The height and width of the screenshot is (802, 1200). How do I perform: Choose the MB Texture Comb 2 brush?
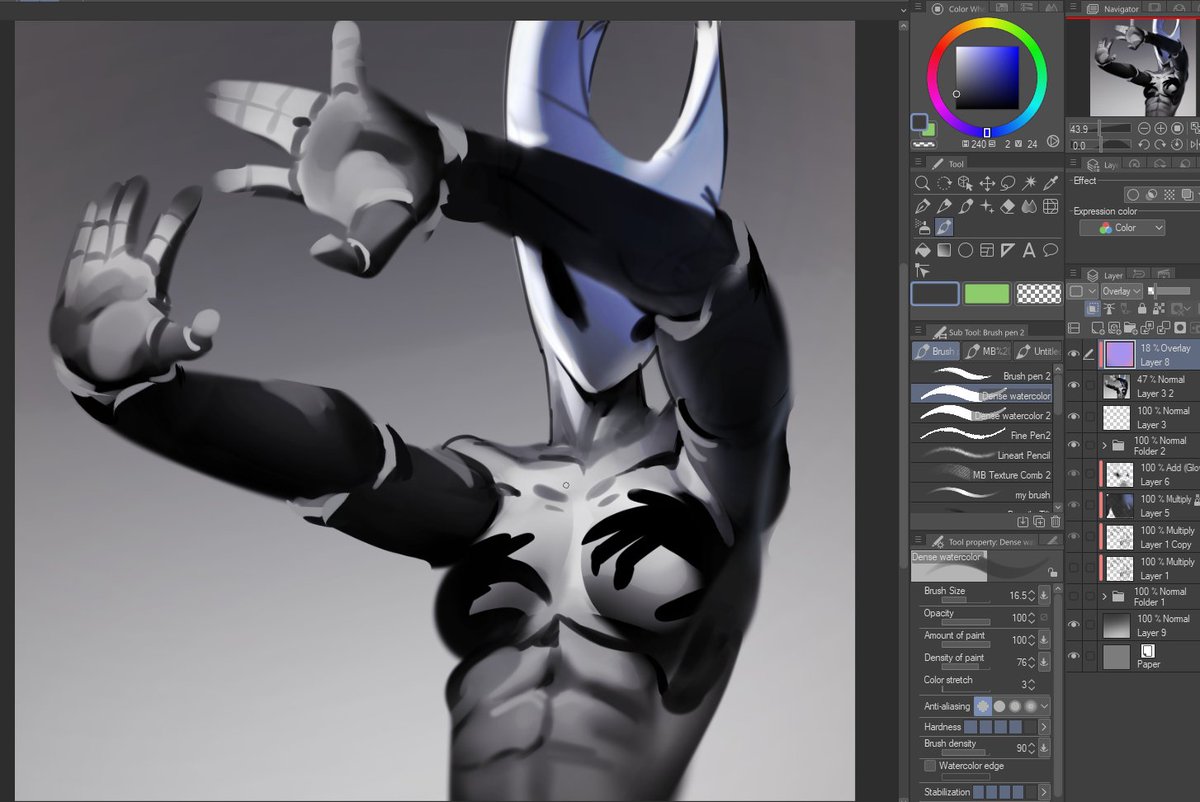click(981, 475)
